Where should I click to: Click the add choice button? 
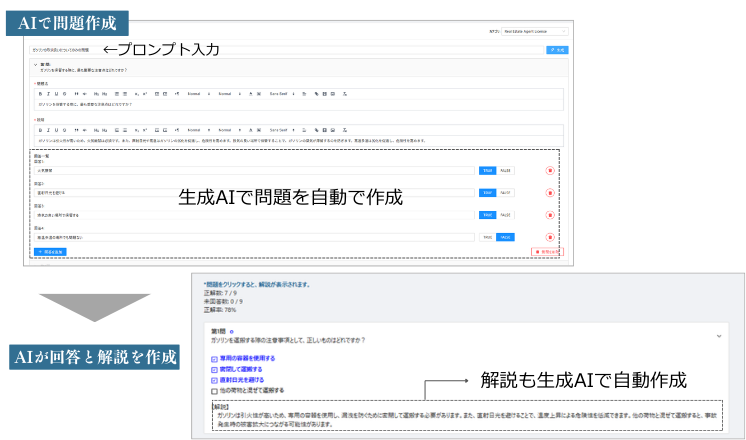click(x=50, y=252)
